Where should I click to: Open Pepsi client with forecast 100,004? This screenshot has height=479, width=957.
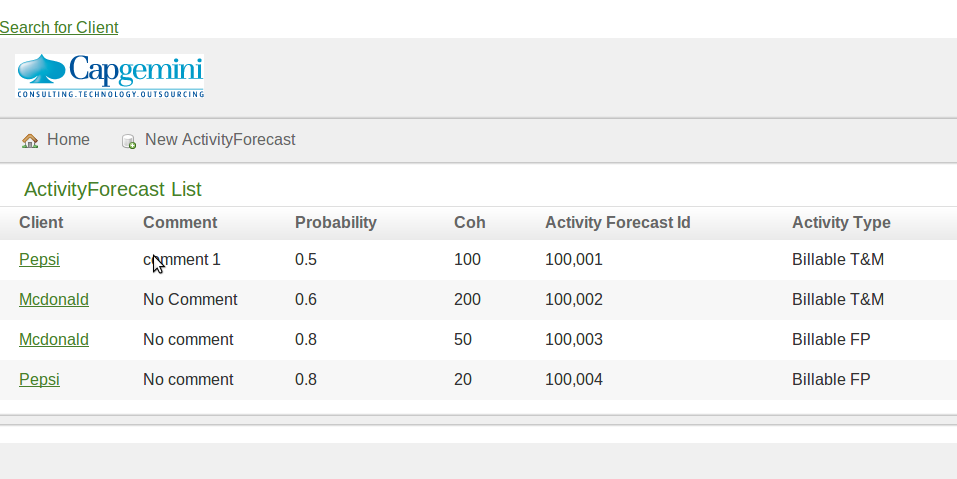[40, 380]
